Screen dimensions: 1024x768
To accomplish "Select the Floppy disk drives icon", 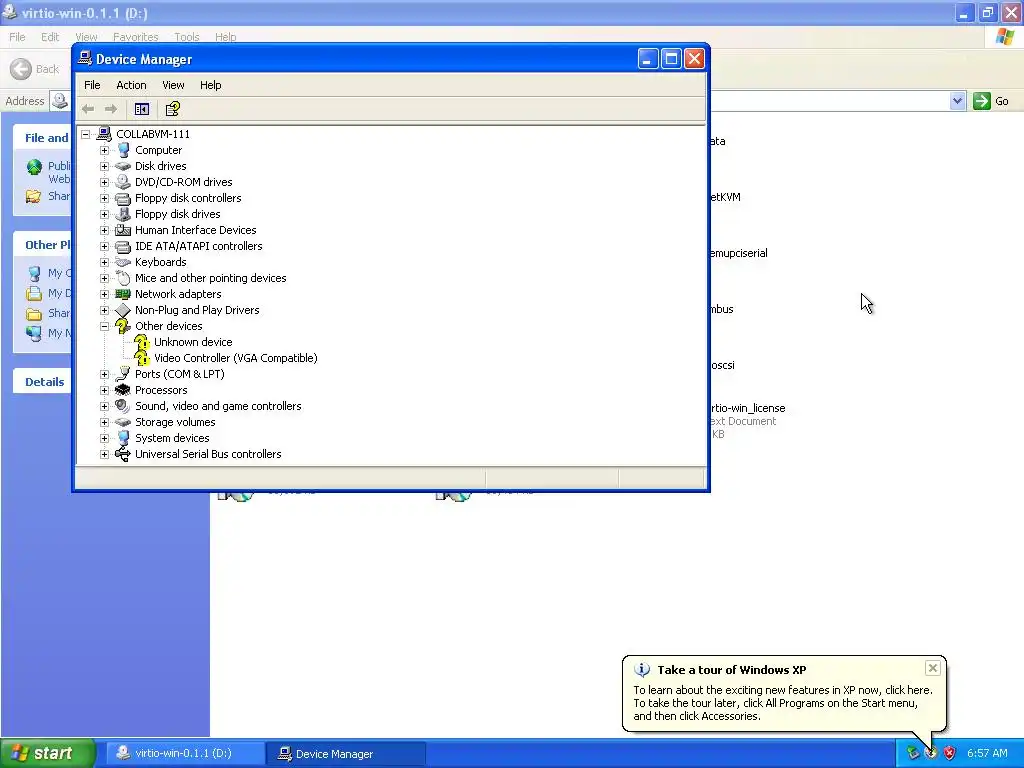I will coord(123,214).
